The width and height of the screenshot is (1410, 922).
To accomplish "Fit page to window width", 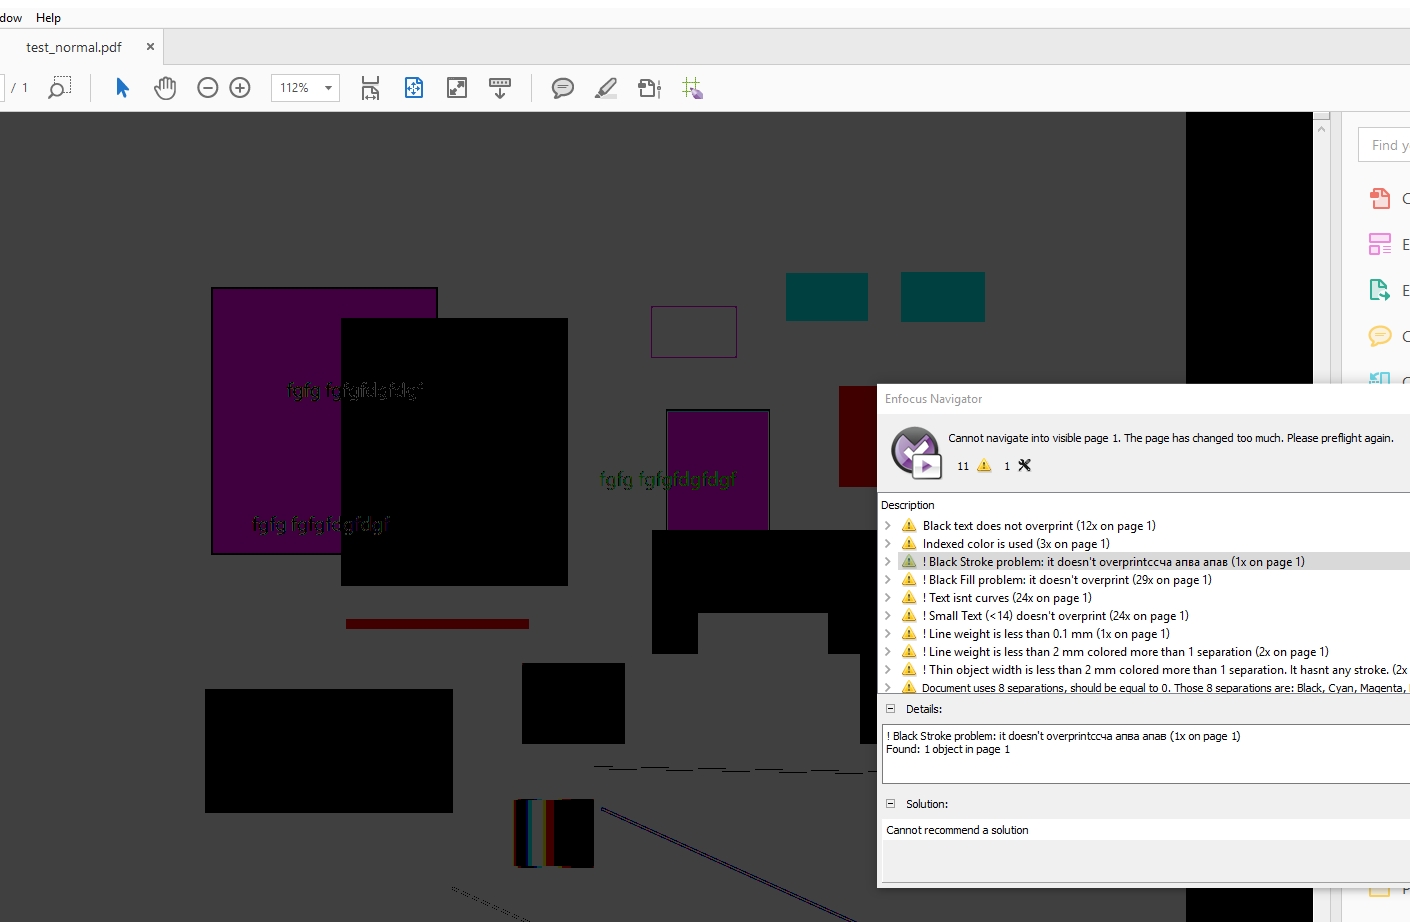I will point(370,88).
